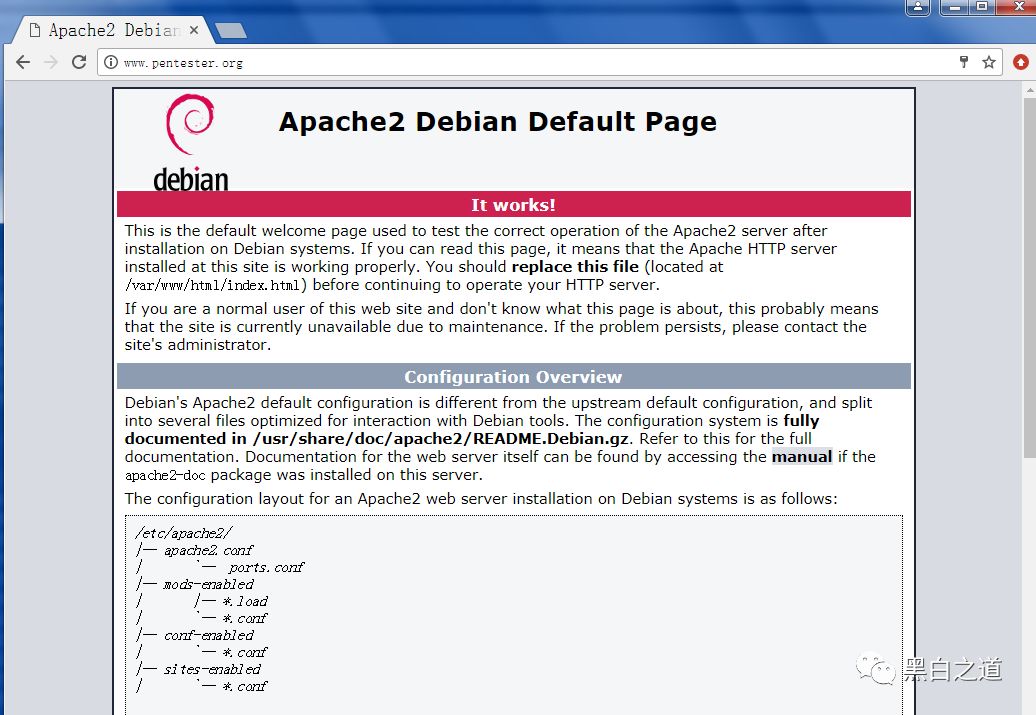Open a new tab

click(x=231, y=30)
